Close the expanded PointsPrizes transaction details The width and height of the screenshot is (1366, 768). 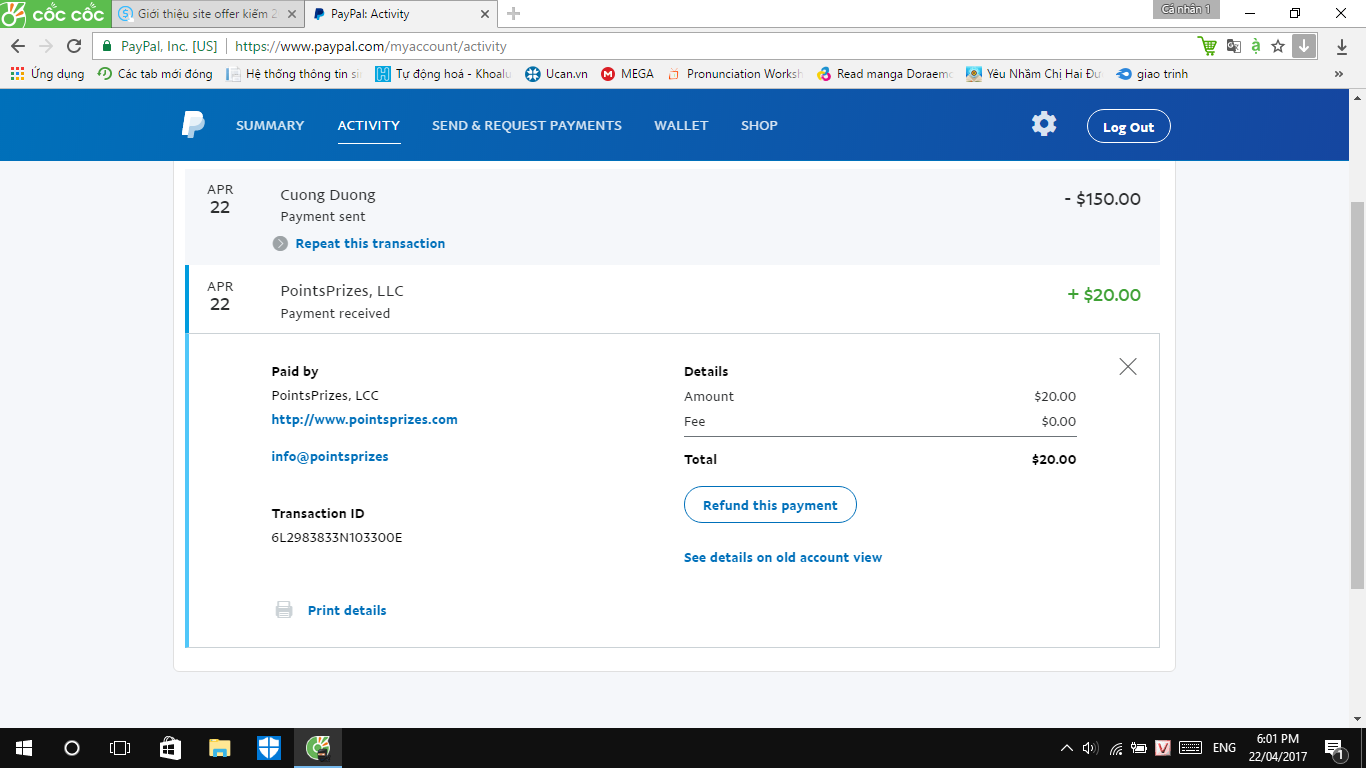point(1128,367)
